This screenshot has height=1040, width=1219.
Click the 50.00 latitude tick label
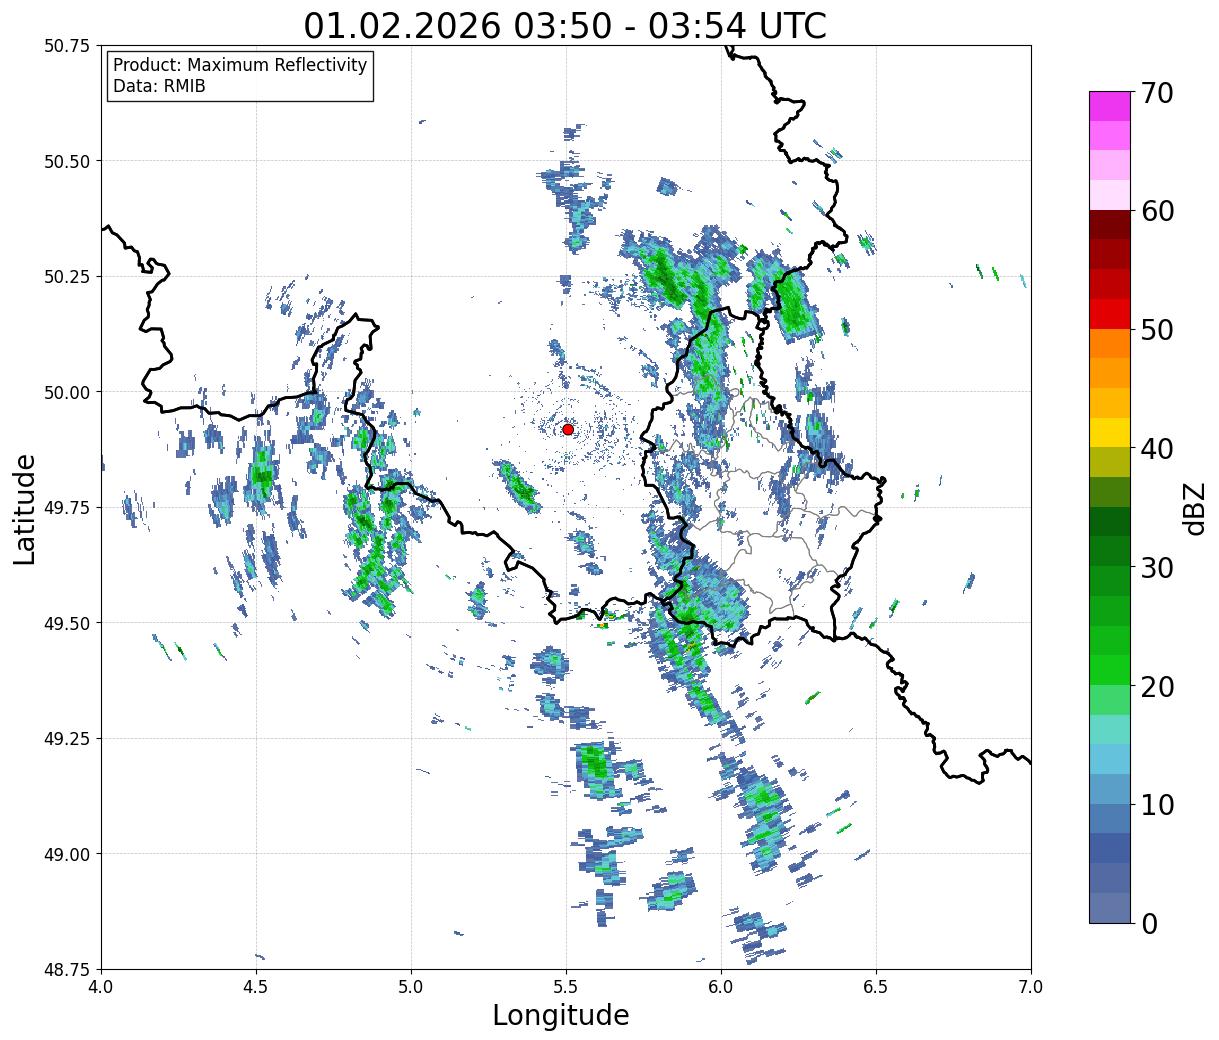pos(68,392)
